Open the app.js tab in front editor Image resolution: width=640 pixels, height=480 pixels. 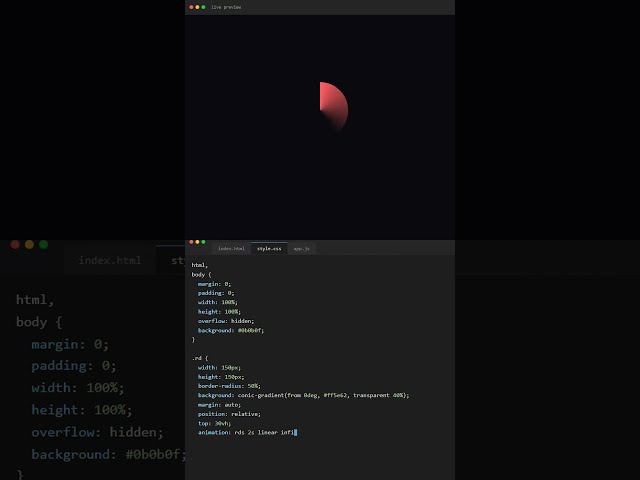(302, 249)
